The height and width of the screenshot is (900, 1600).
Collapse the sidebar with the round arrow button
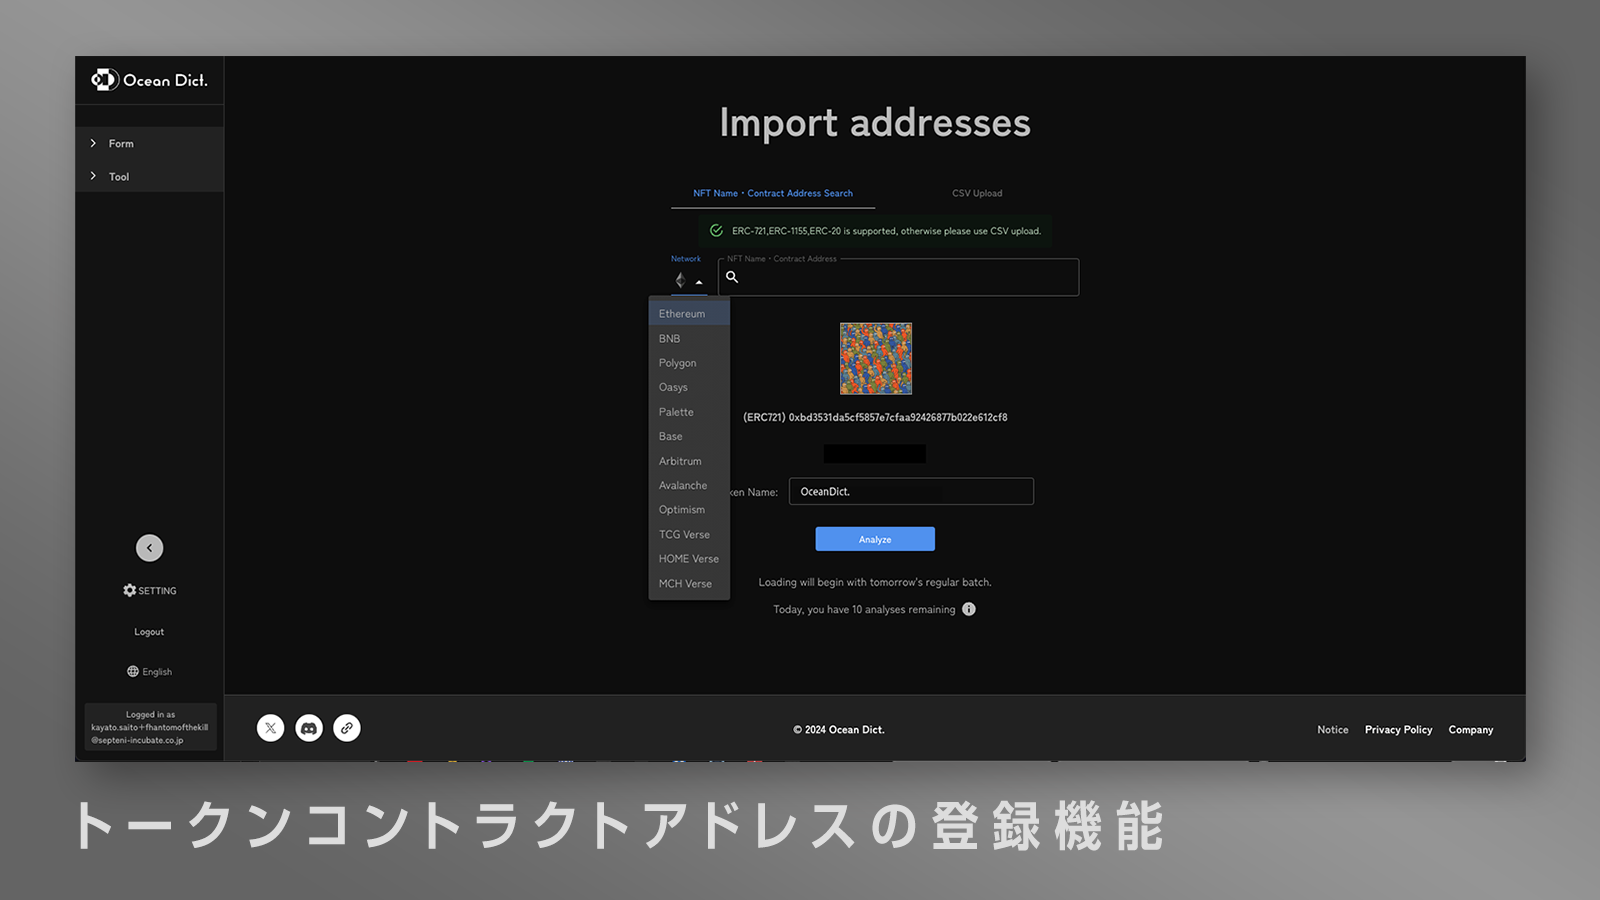tap(149, 548)
